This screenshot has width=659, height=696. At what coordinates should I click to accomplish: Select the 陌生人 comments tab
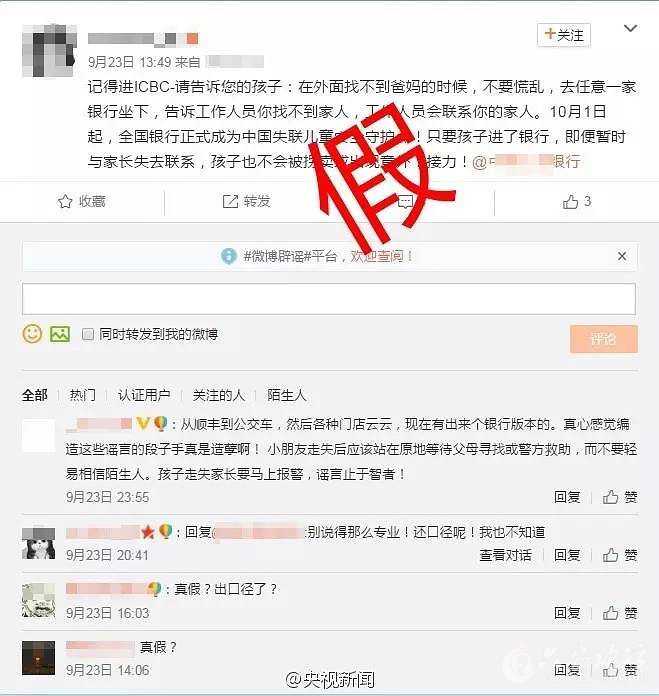point(287,395)
